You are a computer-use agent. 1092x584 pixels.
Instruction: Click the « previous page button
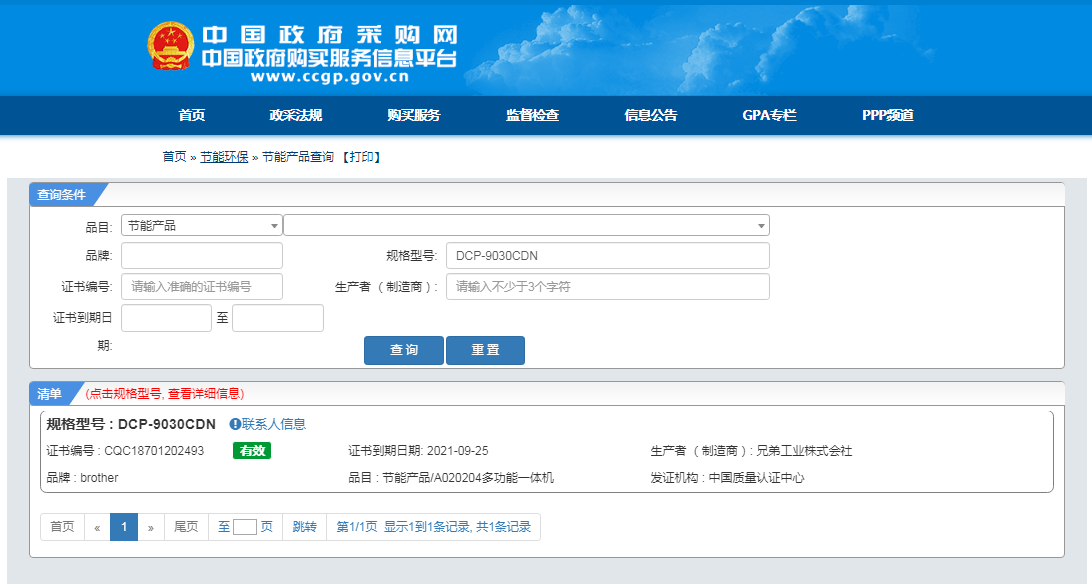[98, 527]
